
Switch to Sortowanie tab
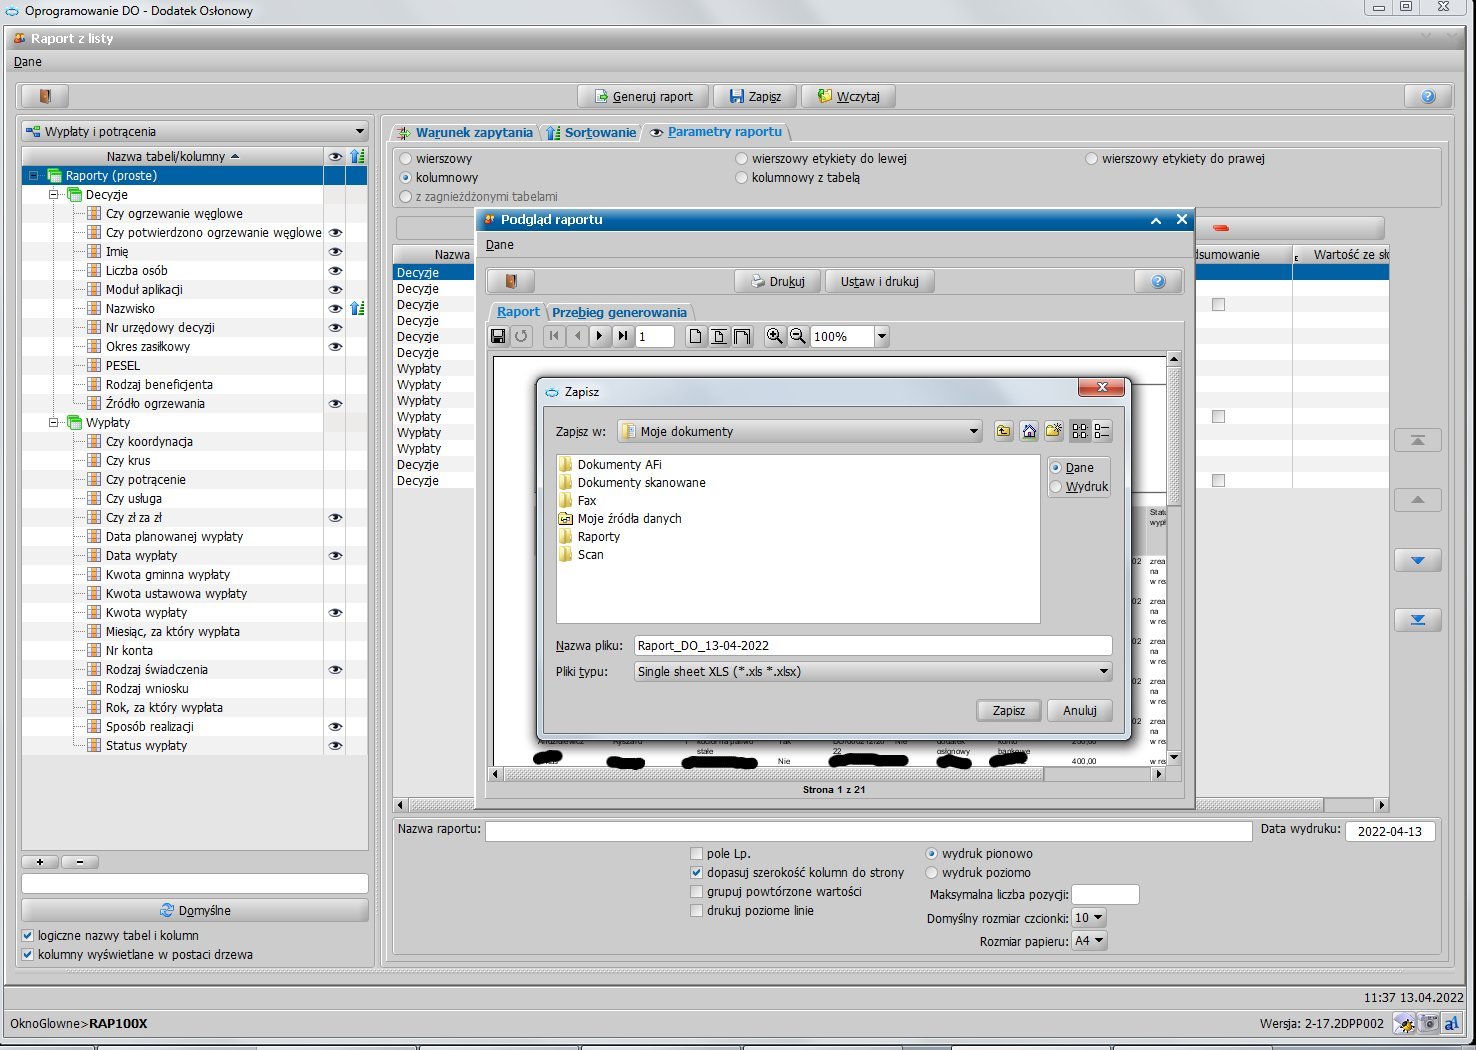[x=591, y=132]
